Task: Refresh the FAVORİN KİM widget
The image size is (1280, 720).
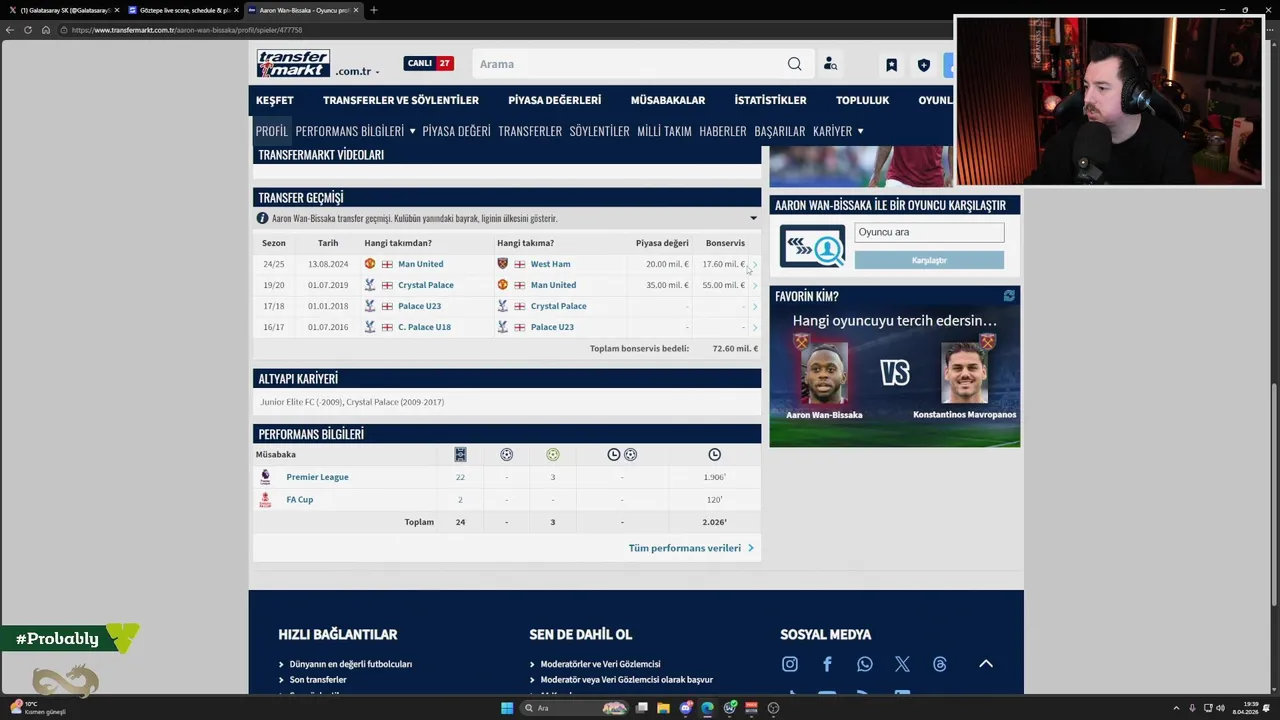Action: [1009, 296]
